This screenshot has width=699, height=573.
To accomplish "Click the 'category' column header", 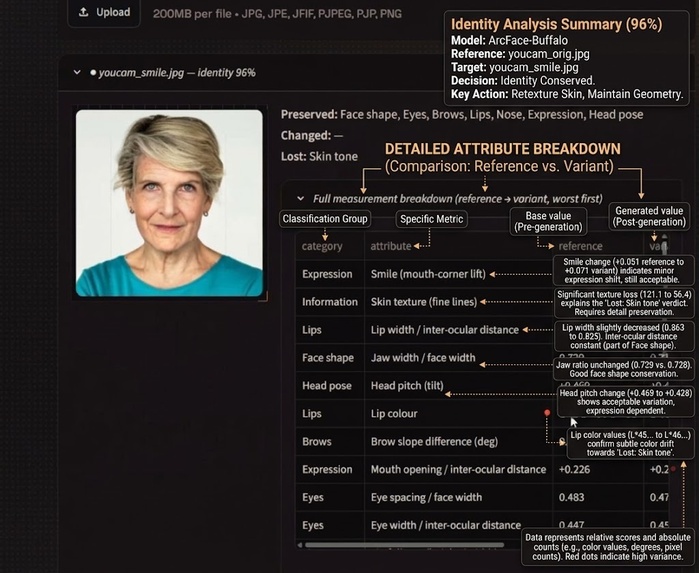I will point(322,246).
